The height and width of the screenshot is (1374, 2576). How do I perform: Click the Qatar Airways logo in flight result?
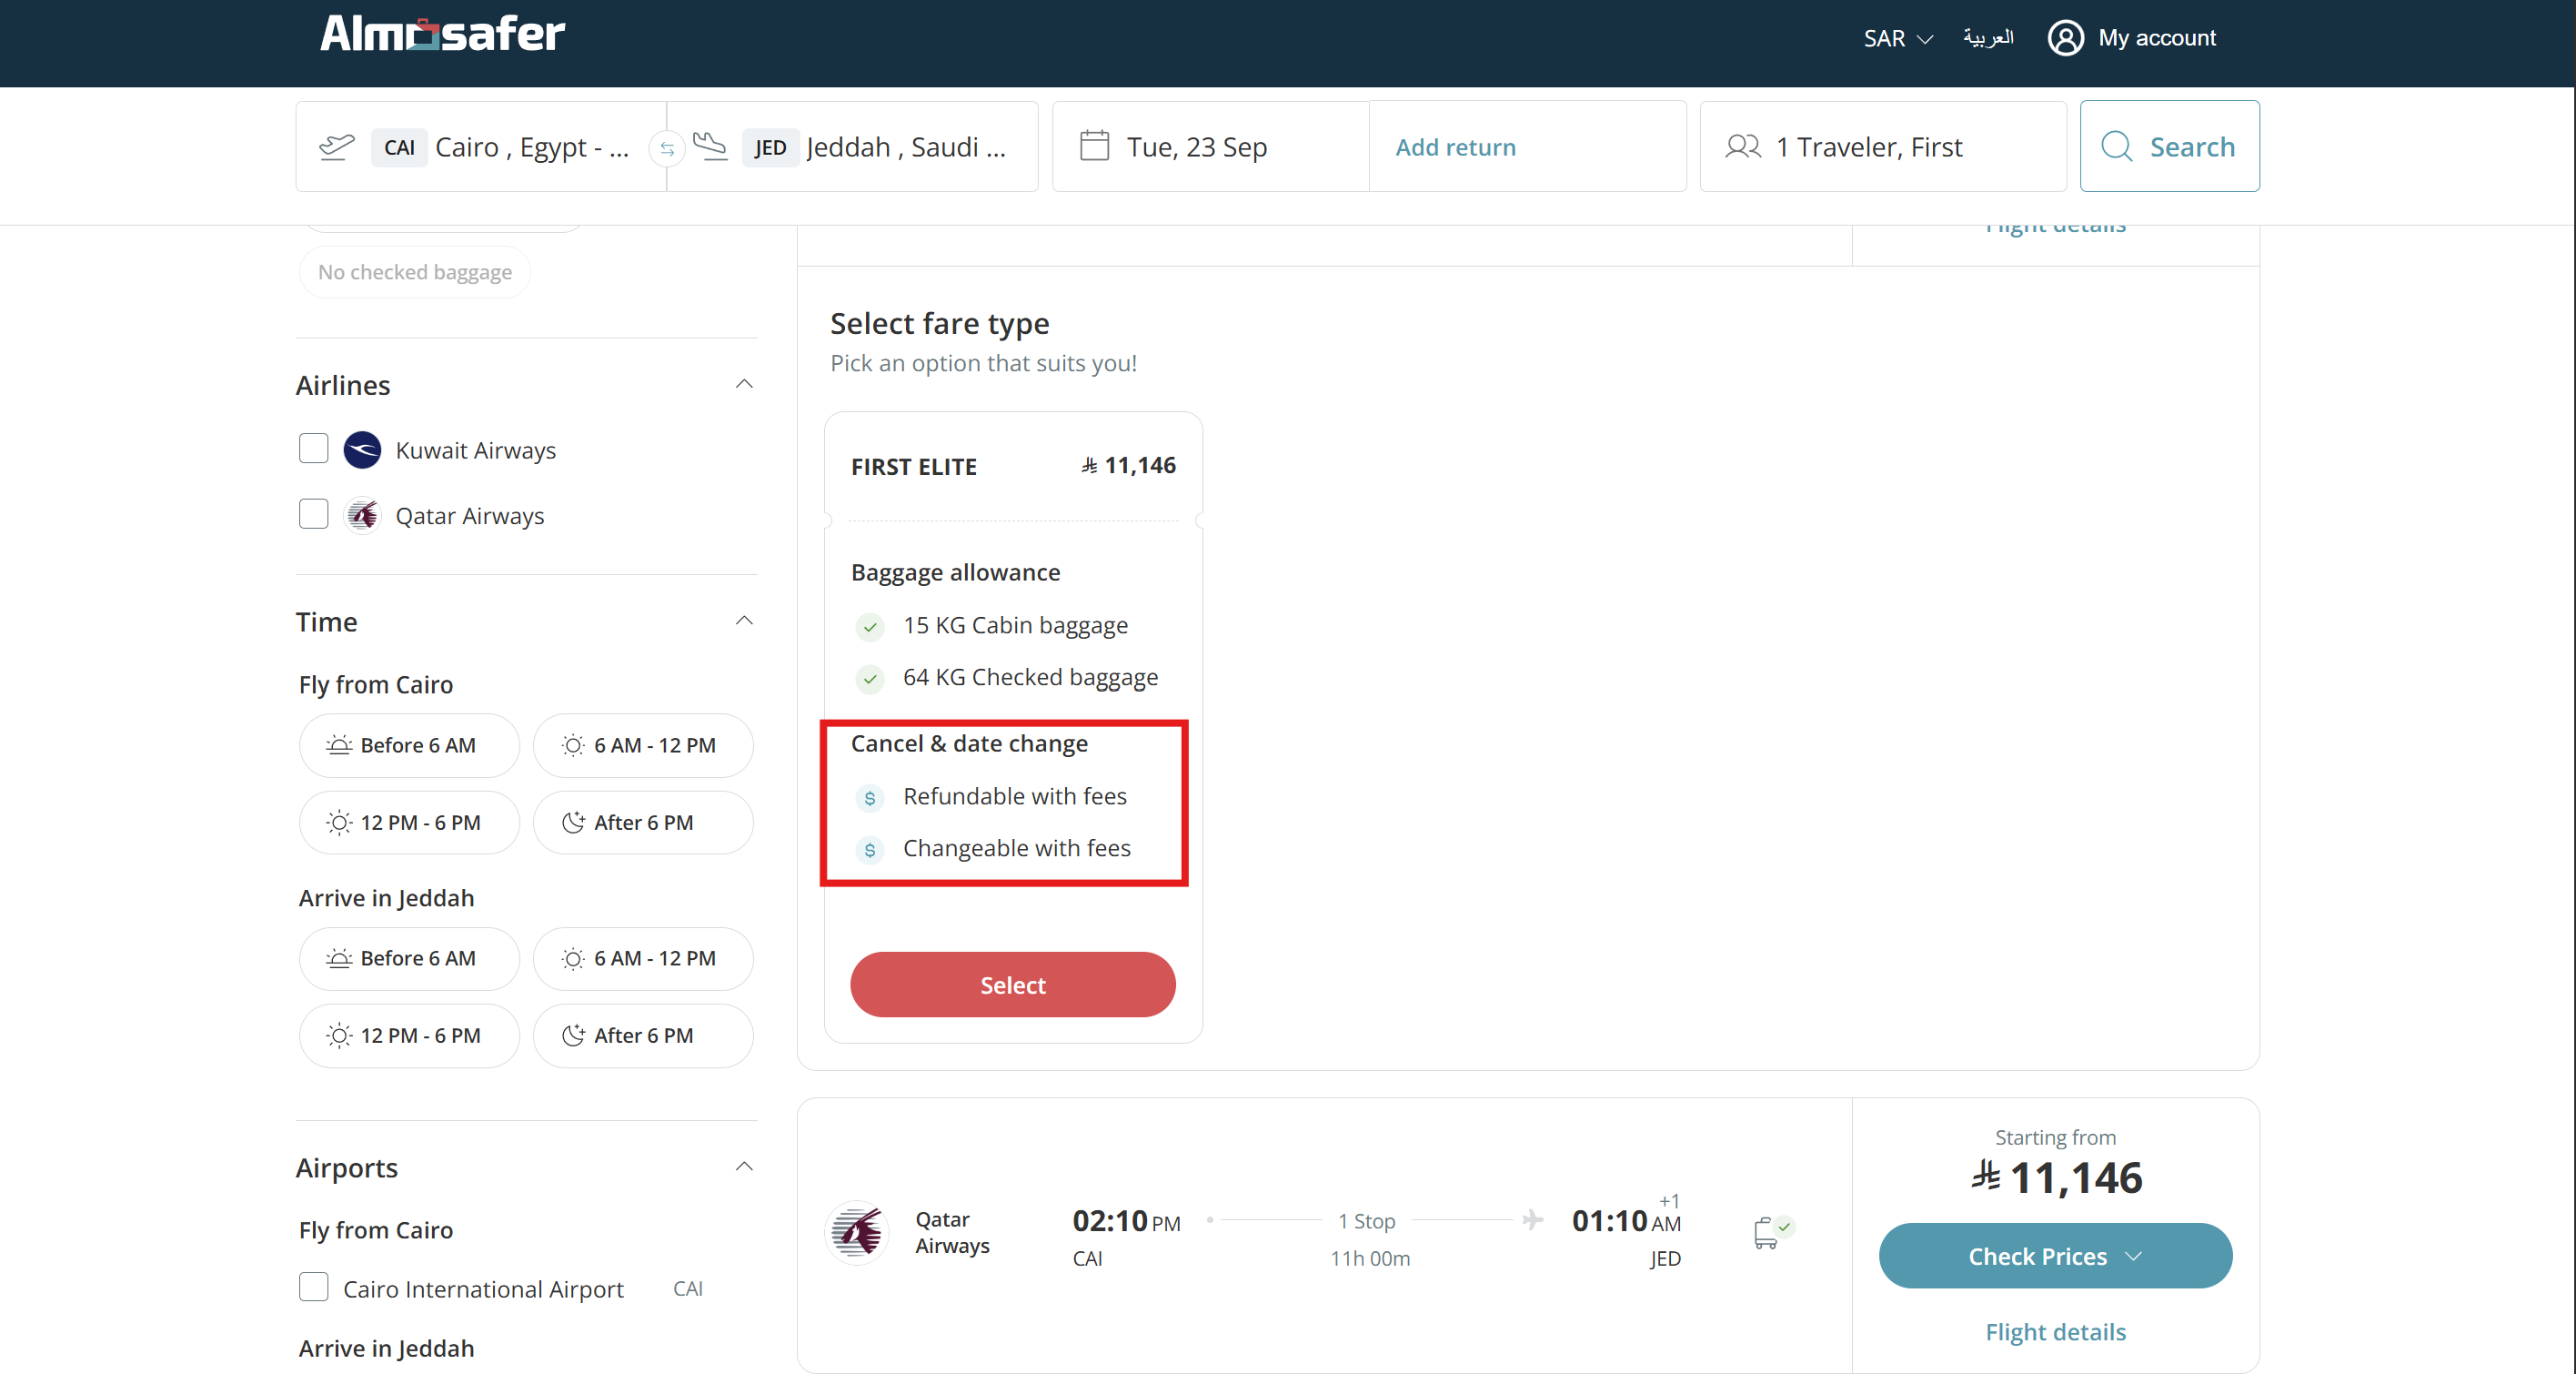[x=857, y=1232]
